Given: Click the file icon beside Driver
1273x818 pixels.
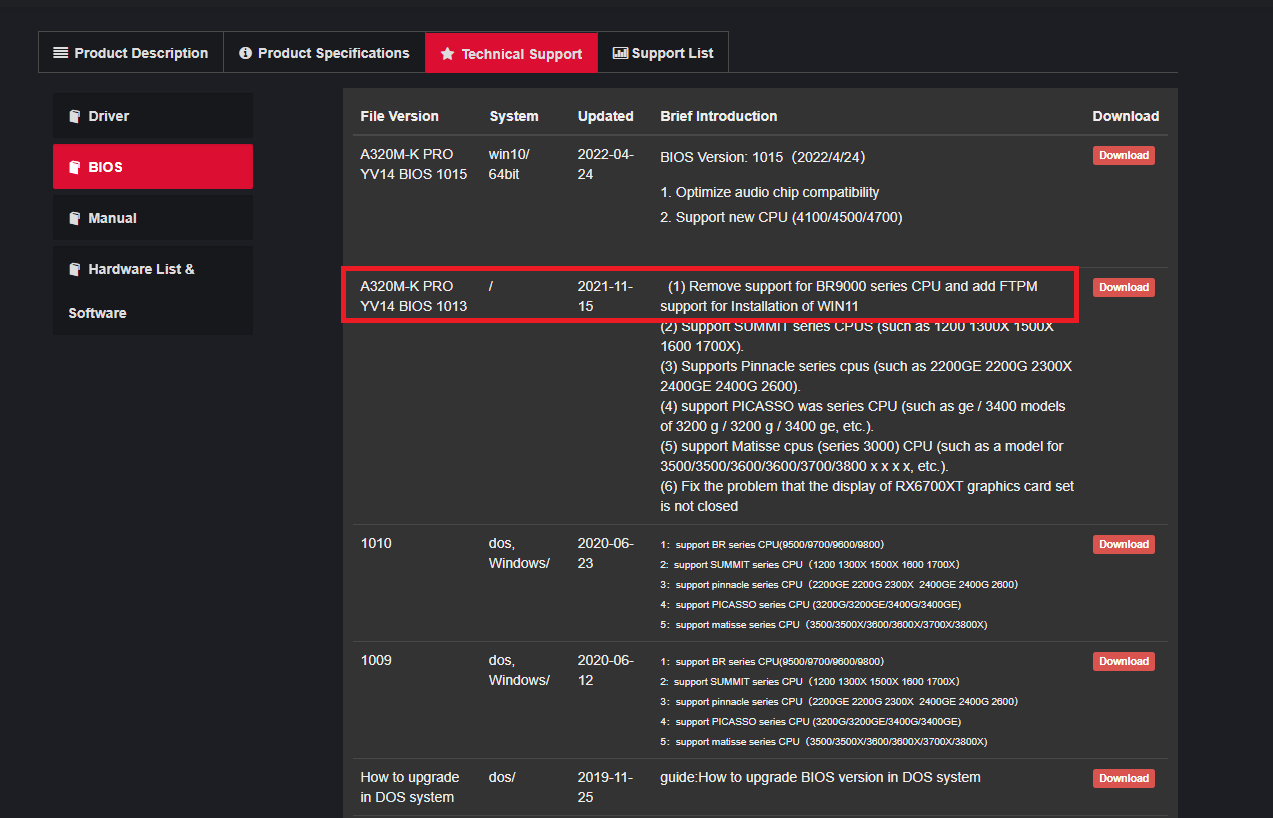Looking at the screenshot, I should tap(75, 116).
